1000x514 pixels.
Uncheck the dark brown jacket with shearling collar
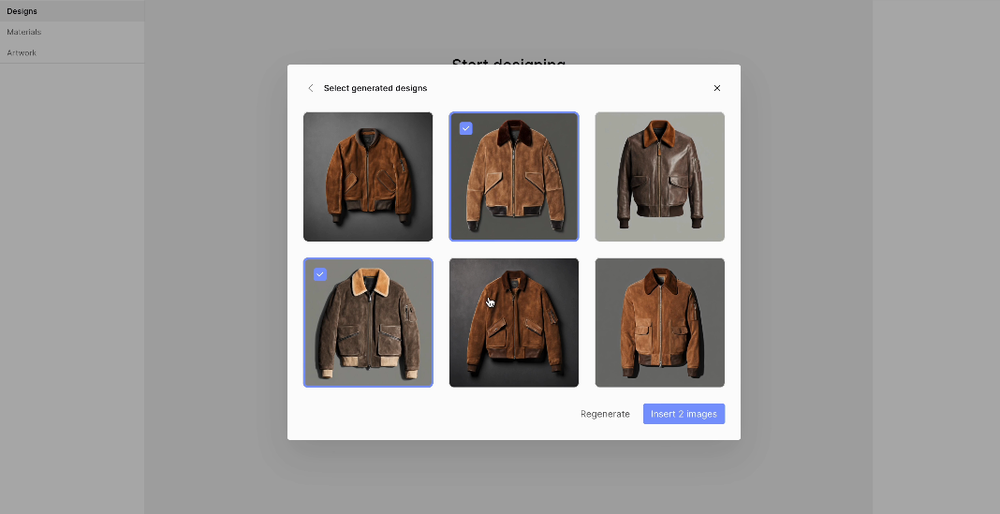pyautogui.click(x=320, y=275)
